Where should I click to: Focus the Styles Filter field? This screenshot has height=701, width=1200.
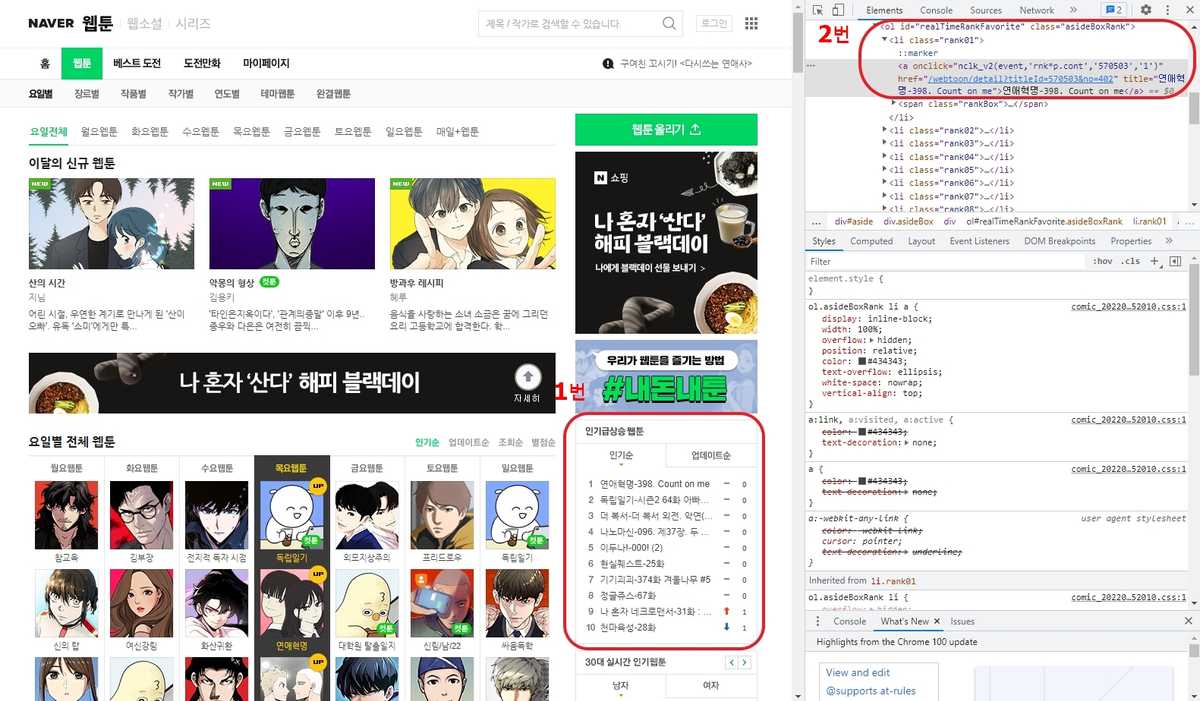click(x=945, y=261)
